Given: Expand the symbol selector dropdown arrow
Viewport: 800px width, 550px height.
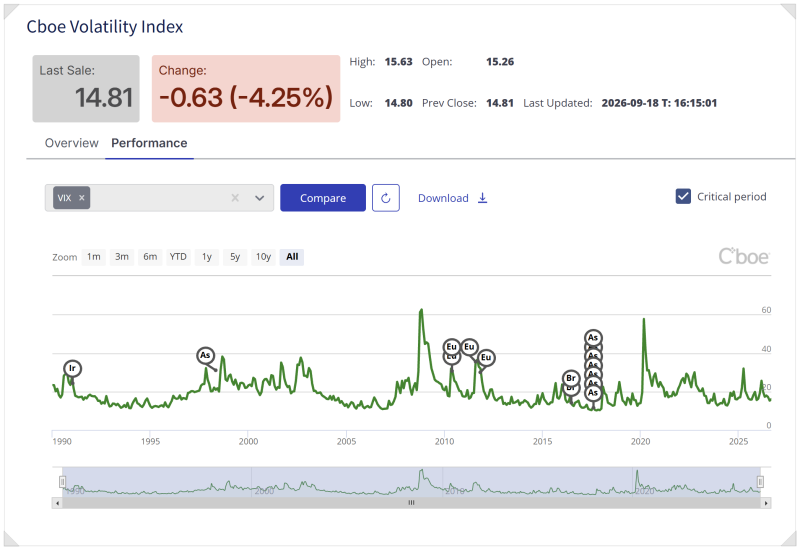Looking at the screenshot, I should 260,198.
